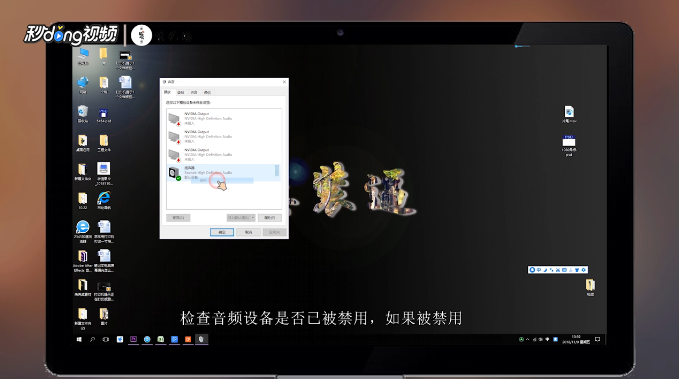
Task: Open the Recycle Bin desktop icon
Action: click(x=83, y=114)
